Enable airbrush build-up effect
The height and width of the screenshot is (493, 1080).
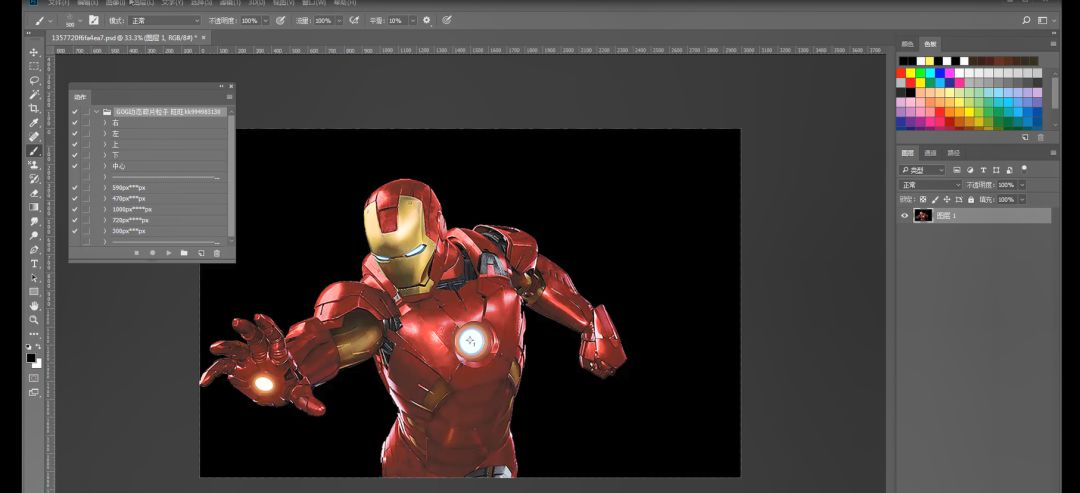pos(354,21)
